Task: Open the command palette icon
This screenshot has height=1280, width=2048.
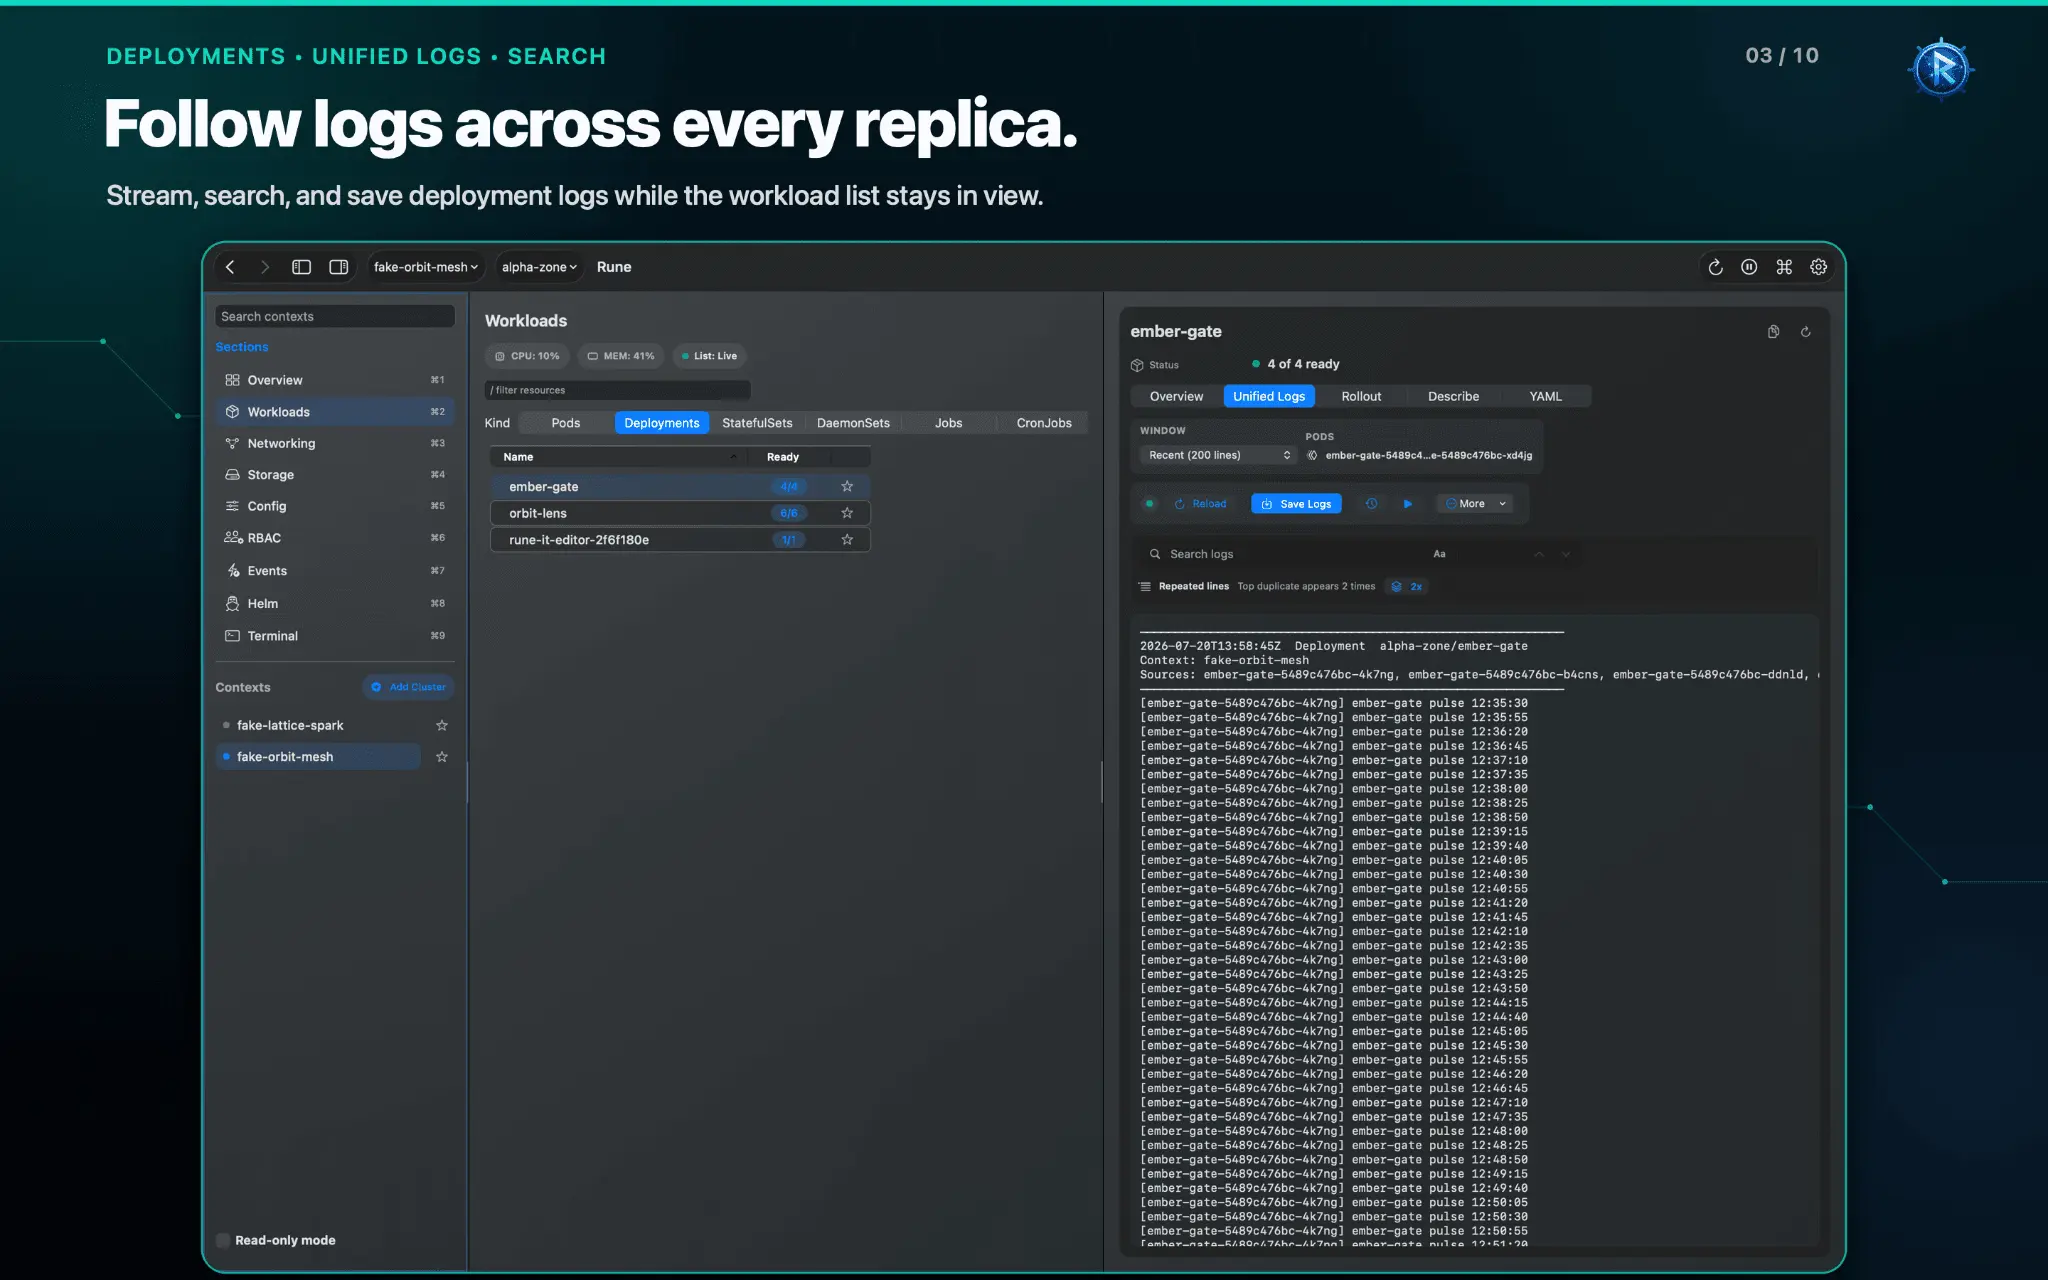Action: point(1784,267)
